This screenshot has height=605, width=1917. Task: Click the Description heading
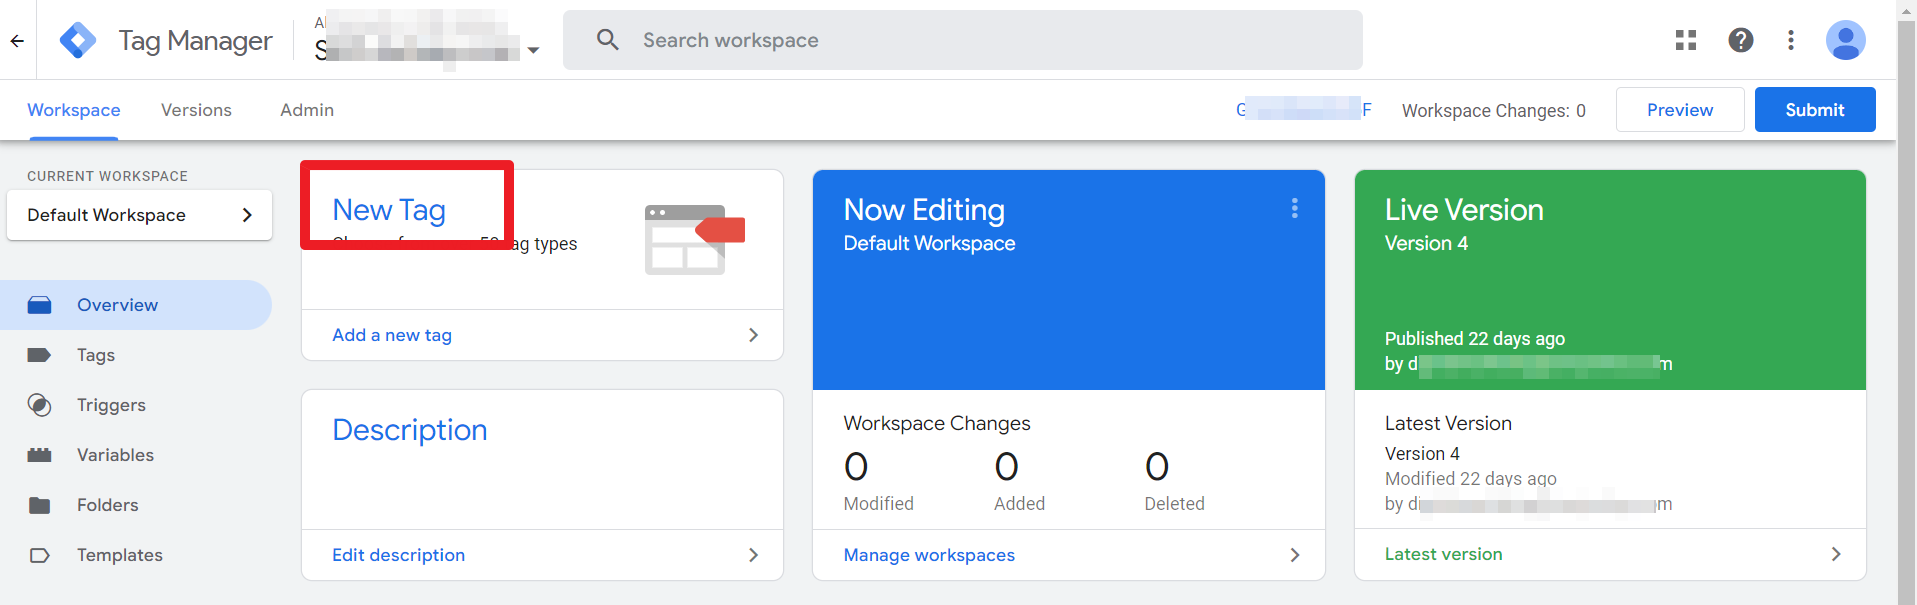click(x=410, y=430)
